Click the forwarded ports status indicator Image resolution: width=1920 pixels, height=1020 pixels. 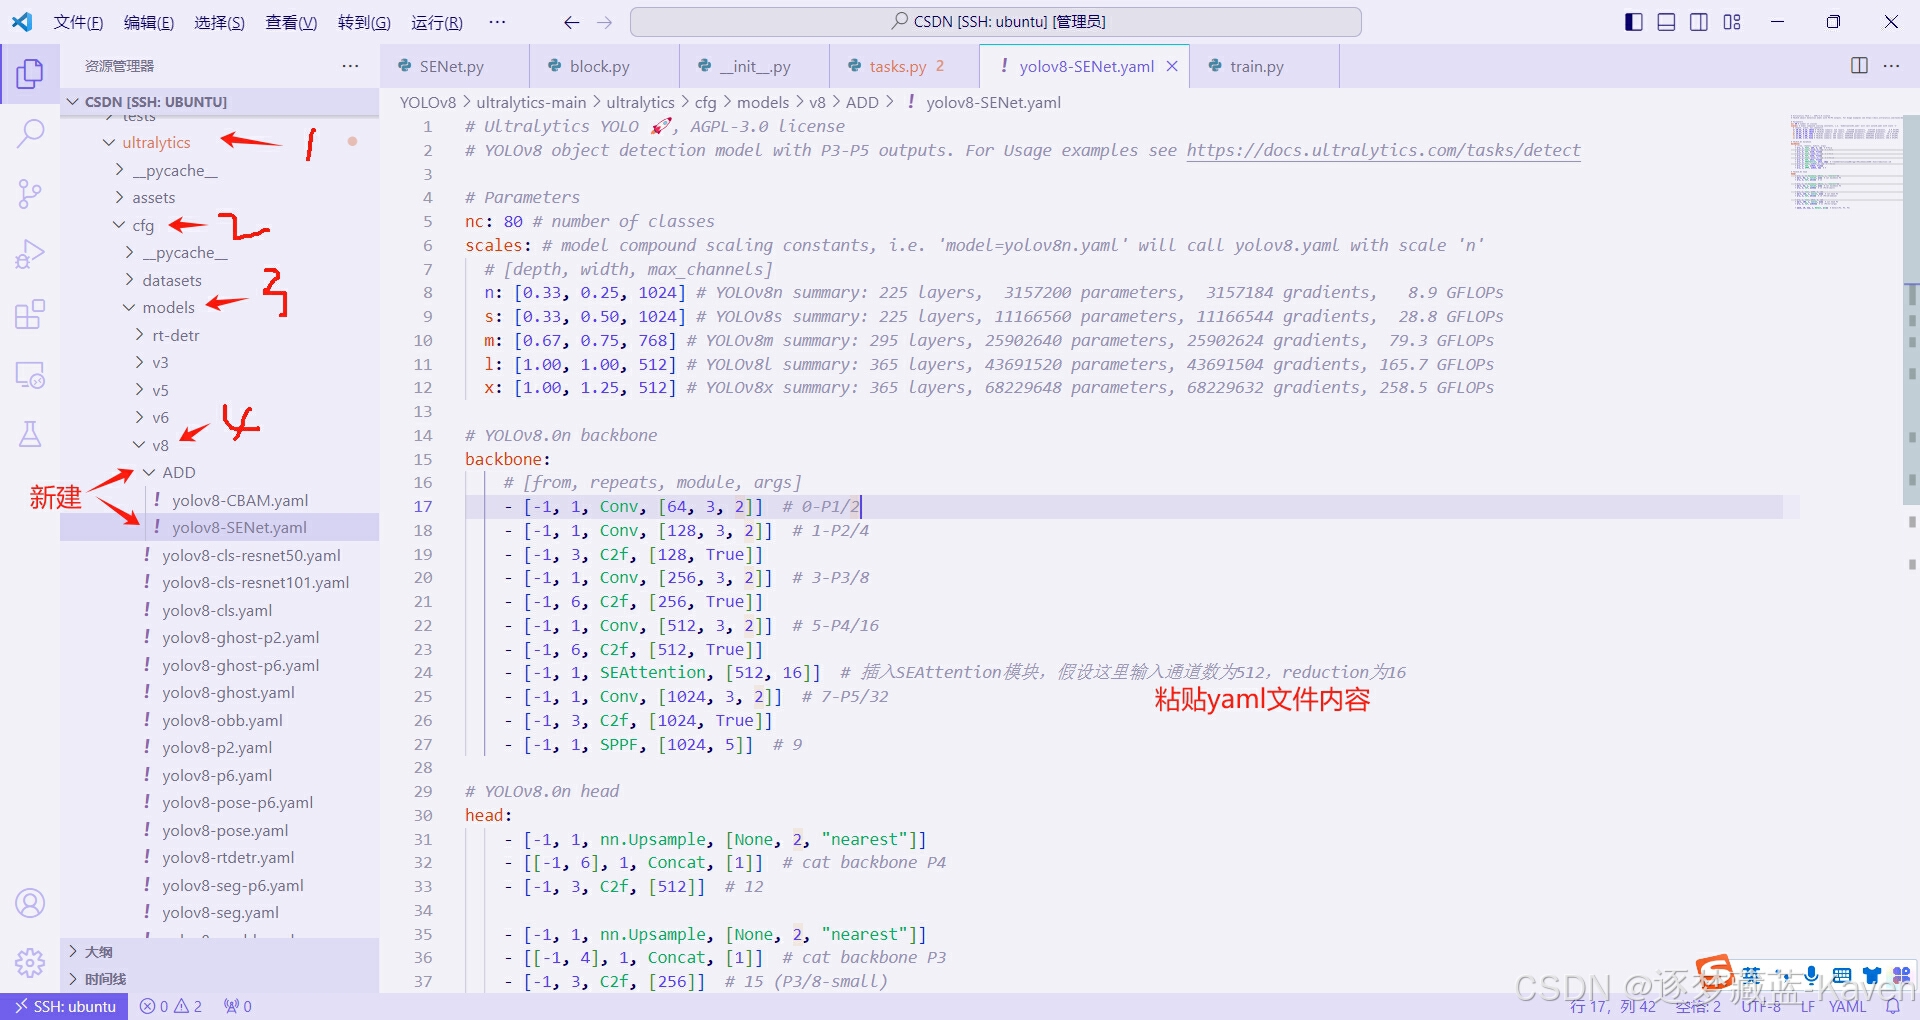[x=238, y=1006]
